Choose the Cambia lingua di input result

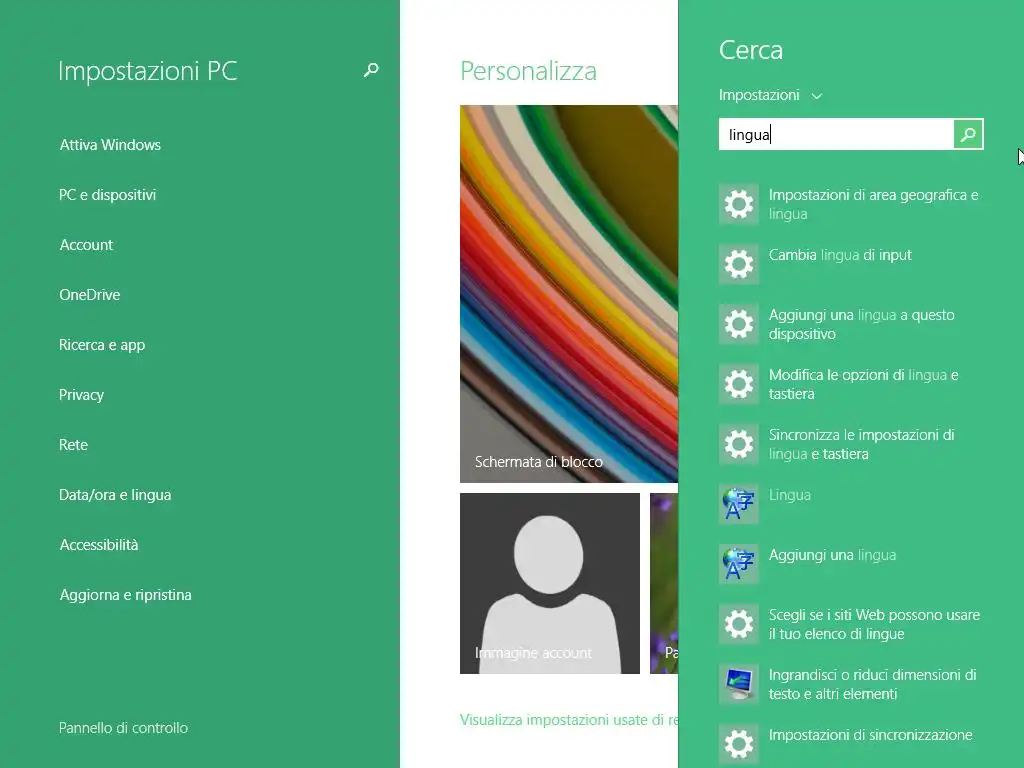pyautogui.click(x=852, y=264)
